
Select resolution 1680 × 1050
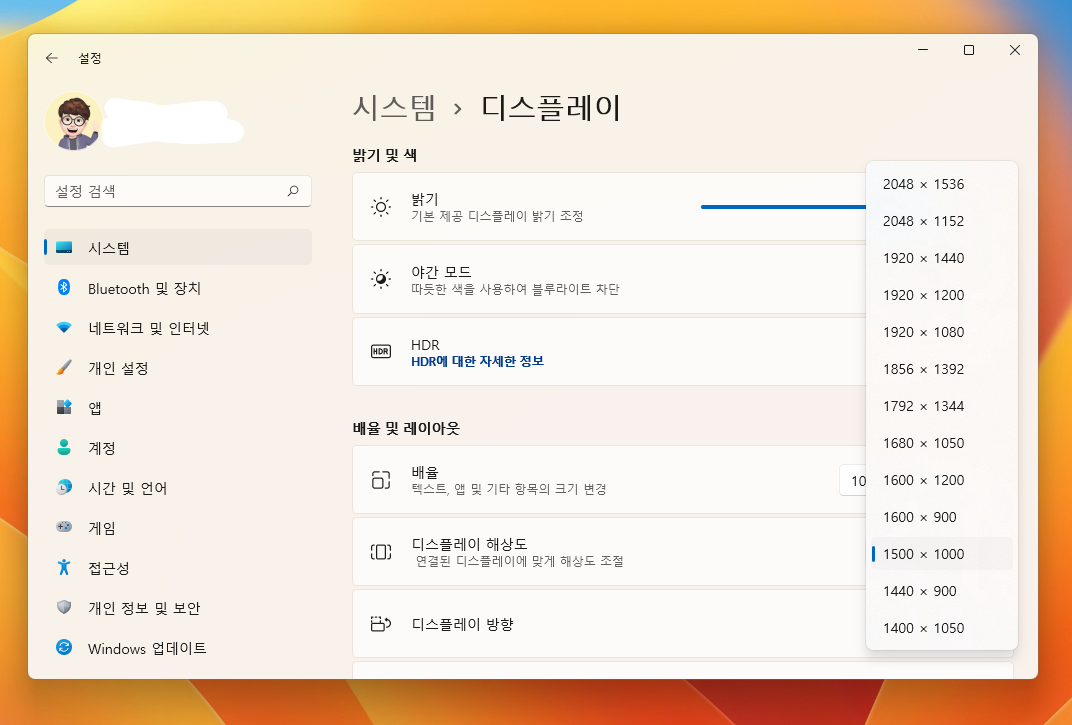[941, 443]
